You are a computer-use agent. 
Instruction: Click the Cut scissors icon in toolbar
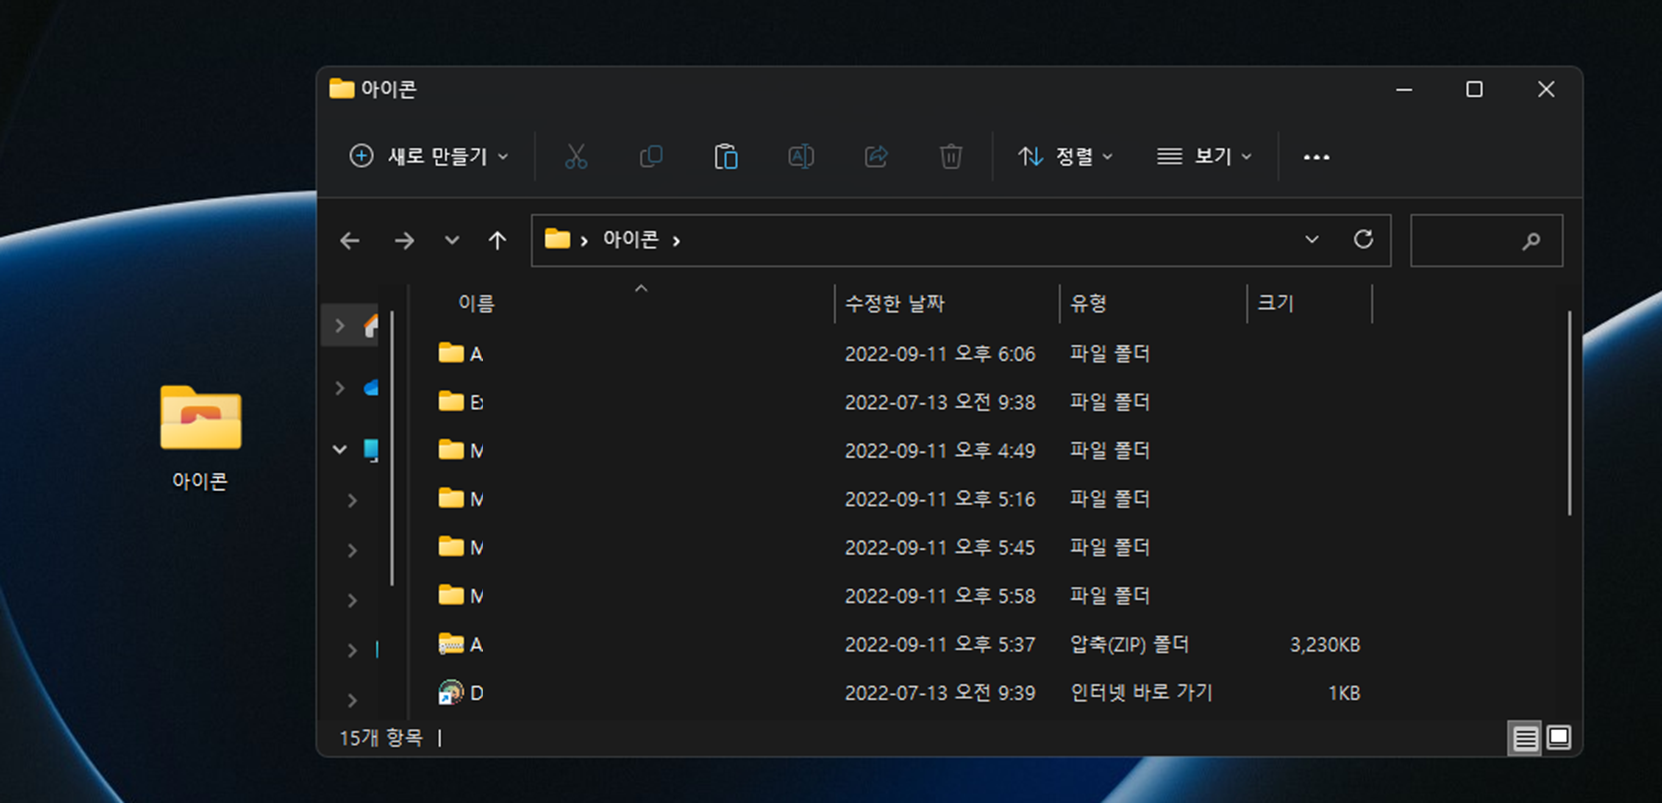tap(576, 157)
